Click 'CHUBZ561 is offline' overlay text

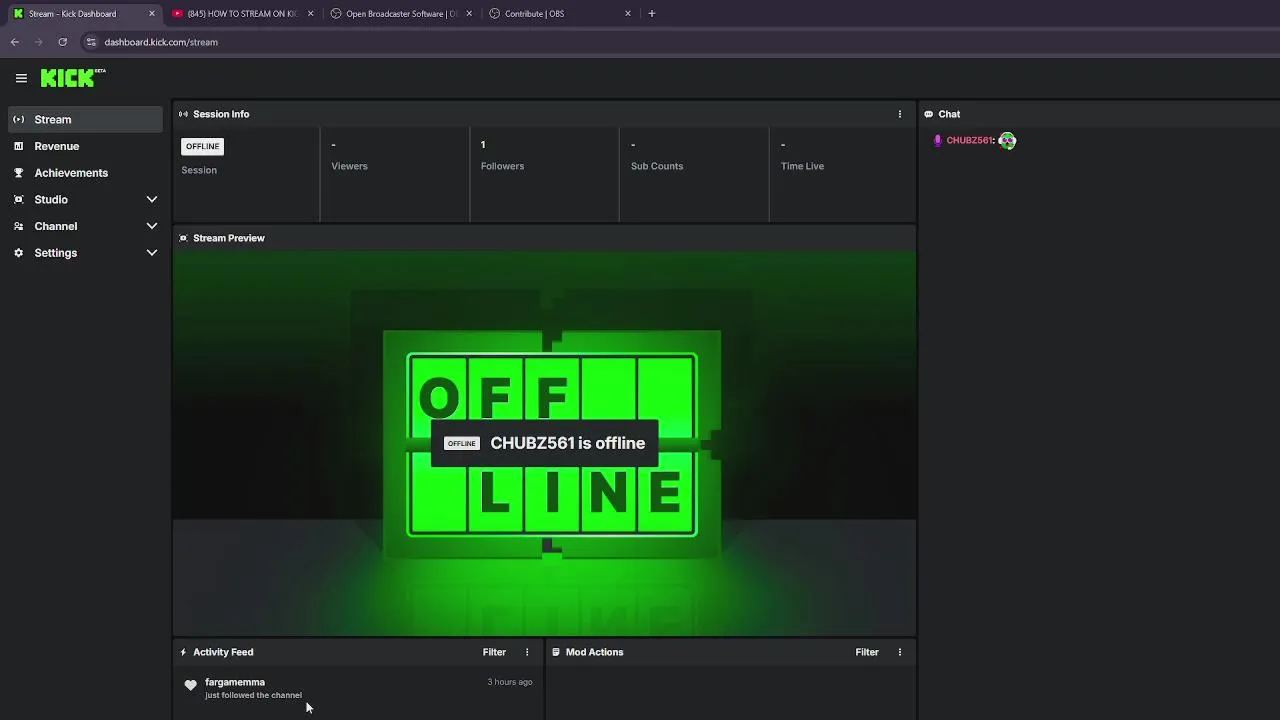(x=568, y=443)
